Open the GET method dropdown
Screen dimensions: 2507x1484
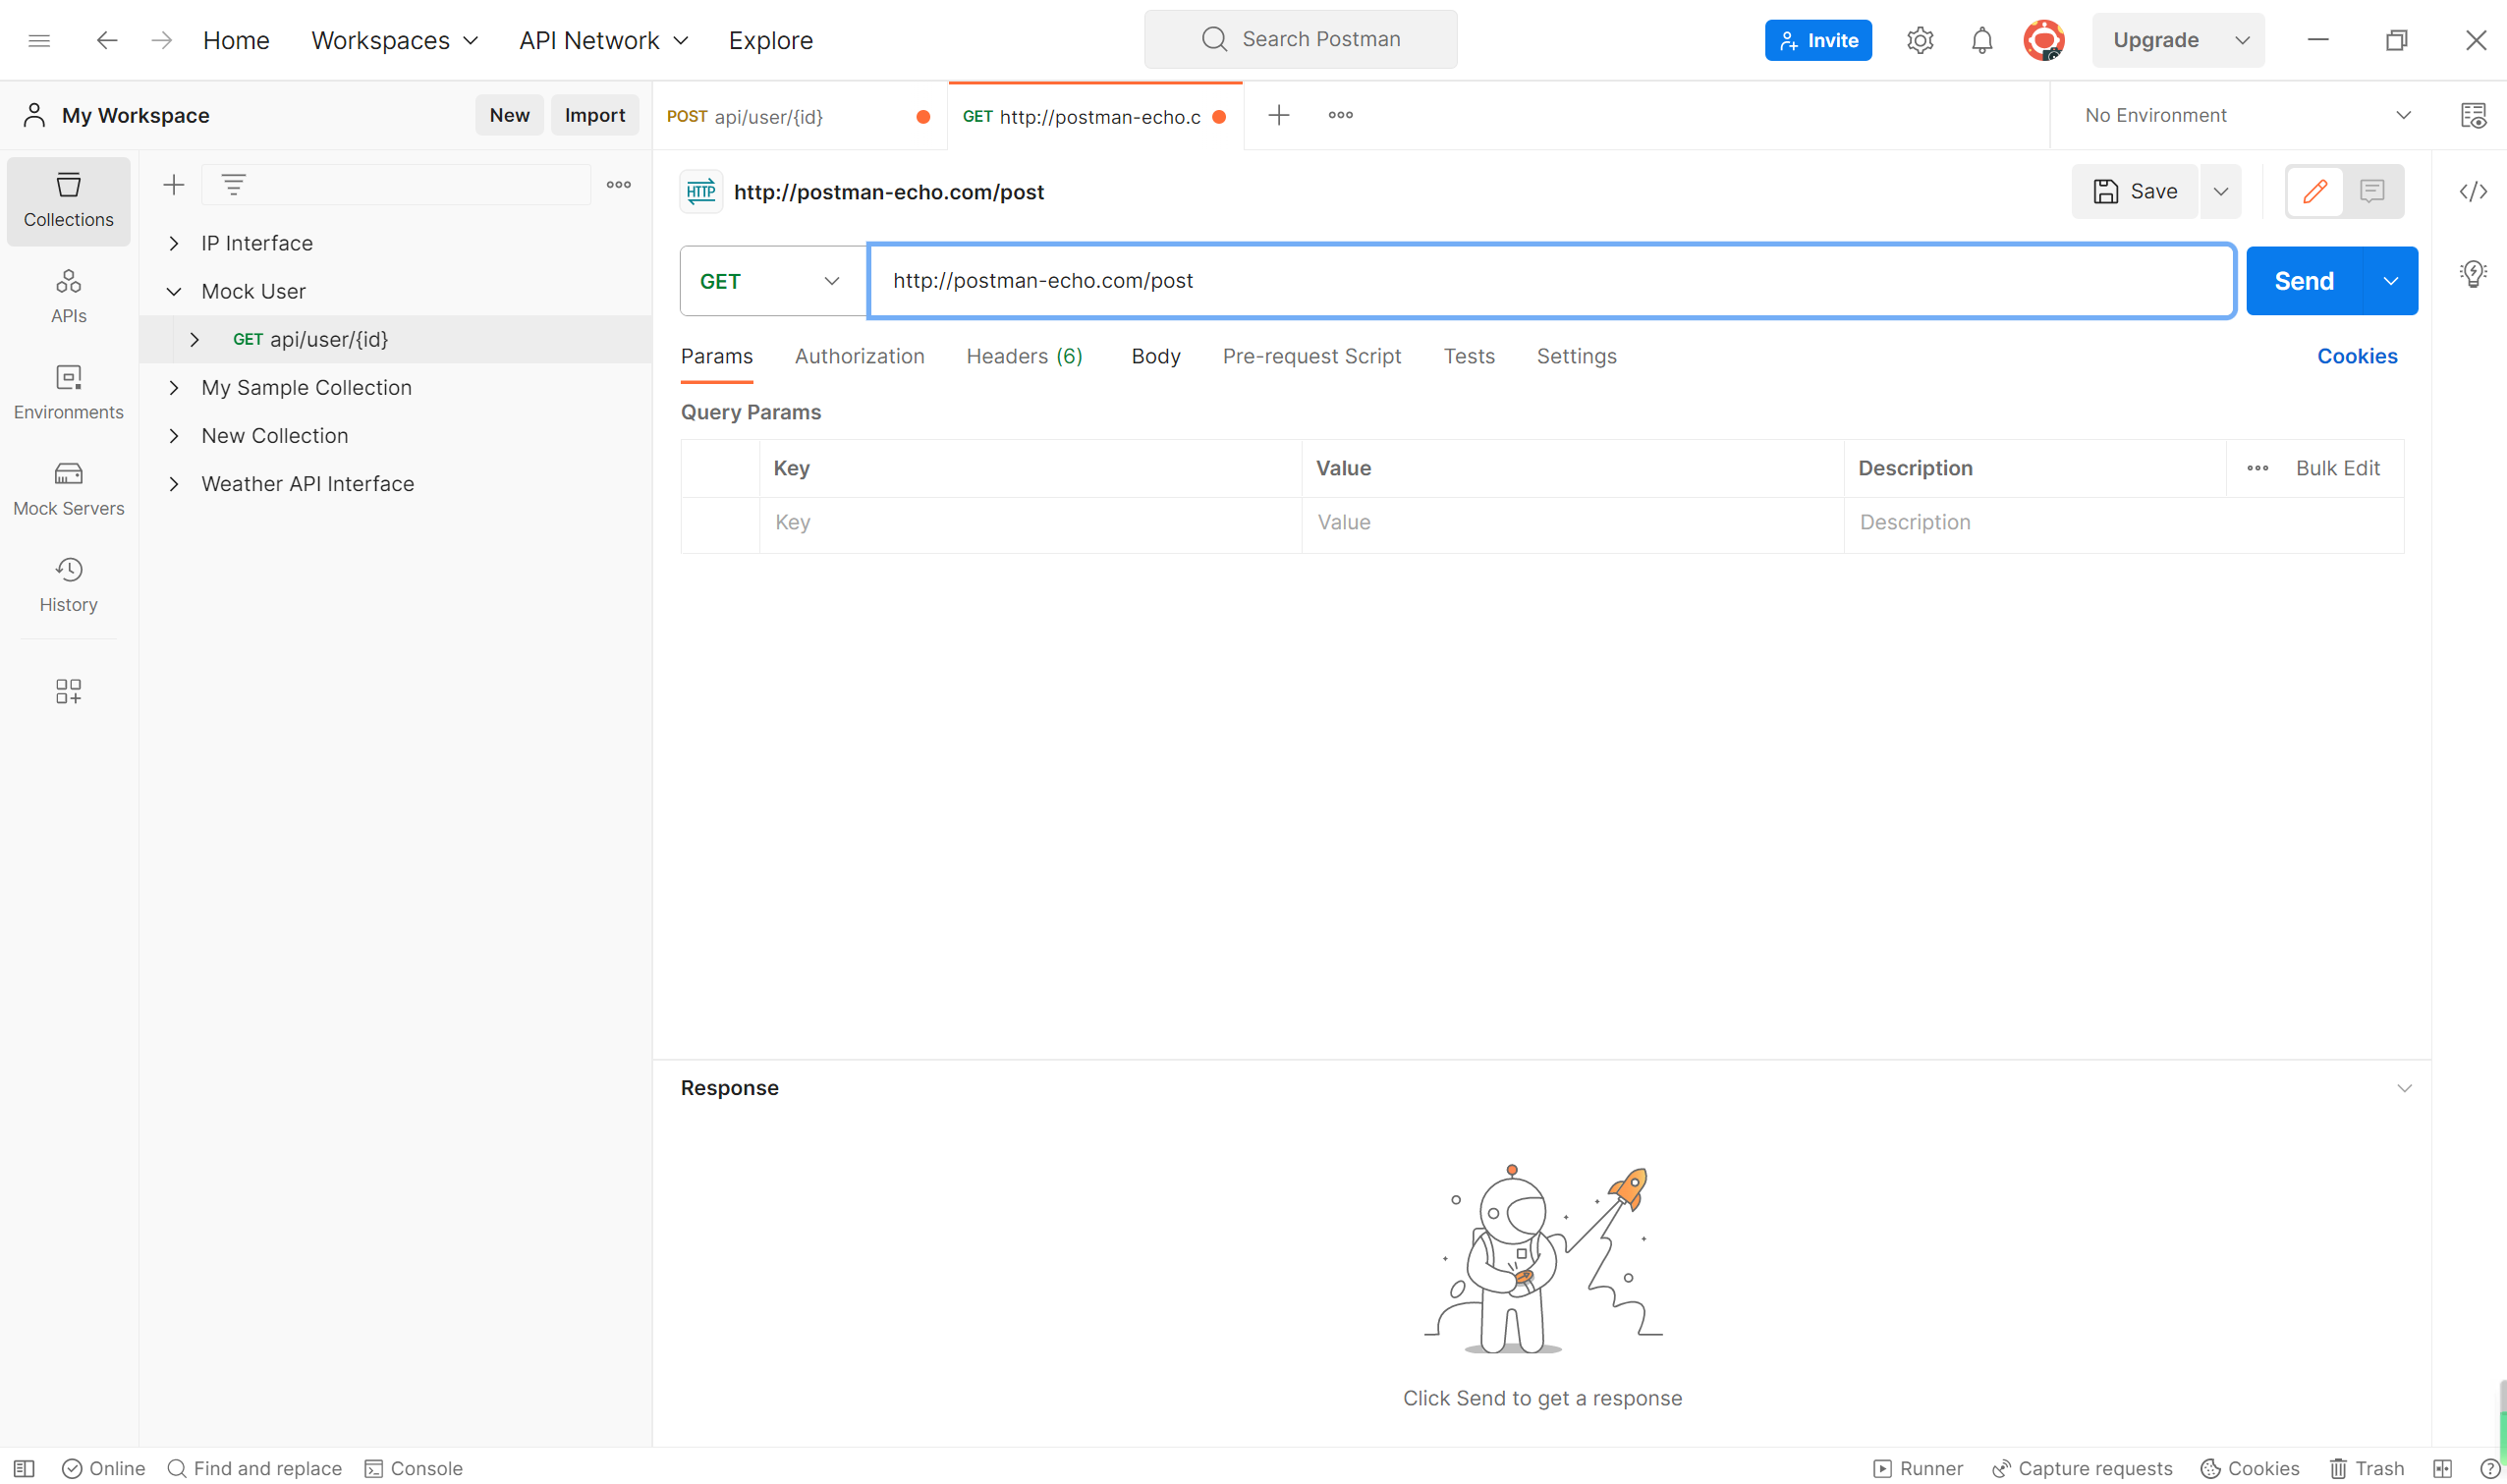[x=771, y=281]
